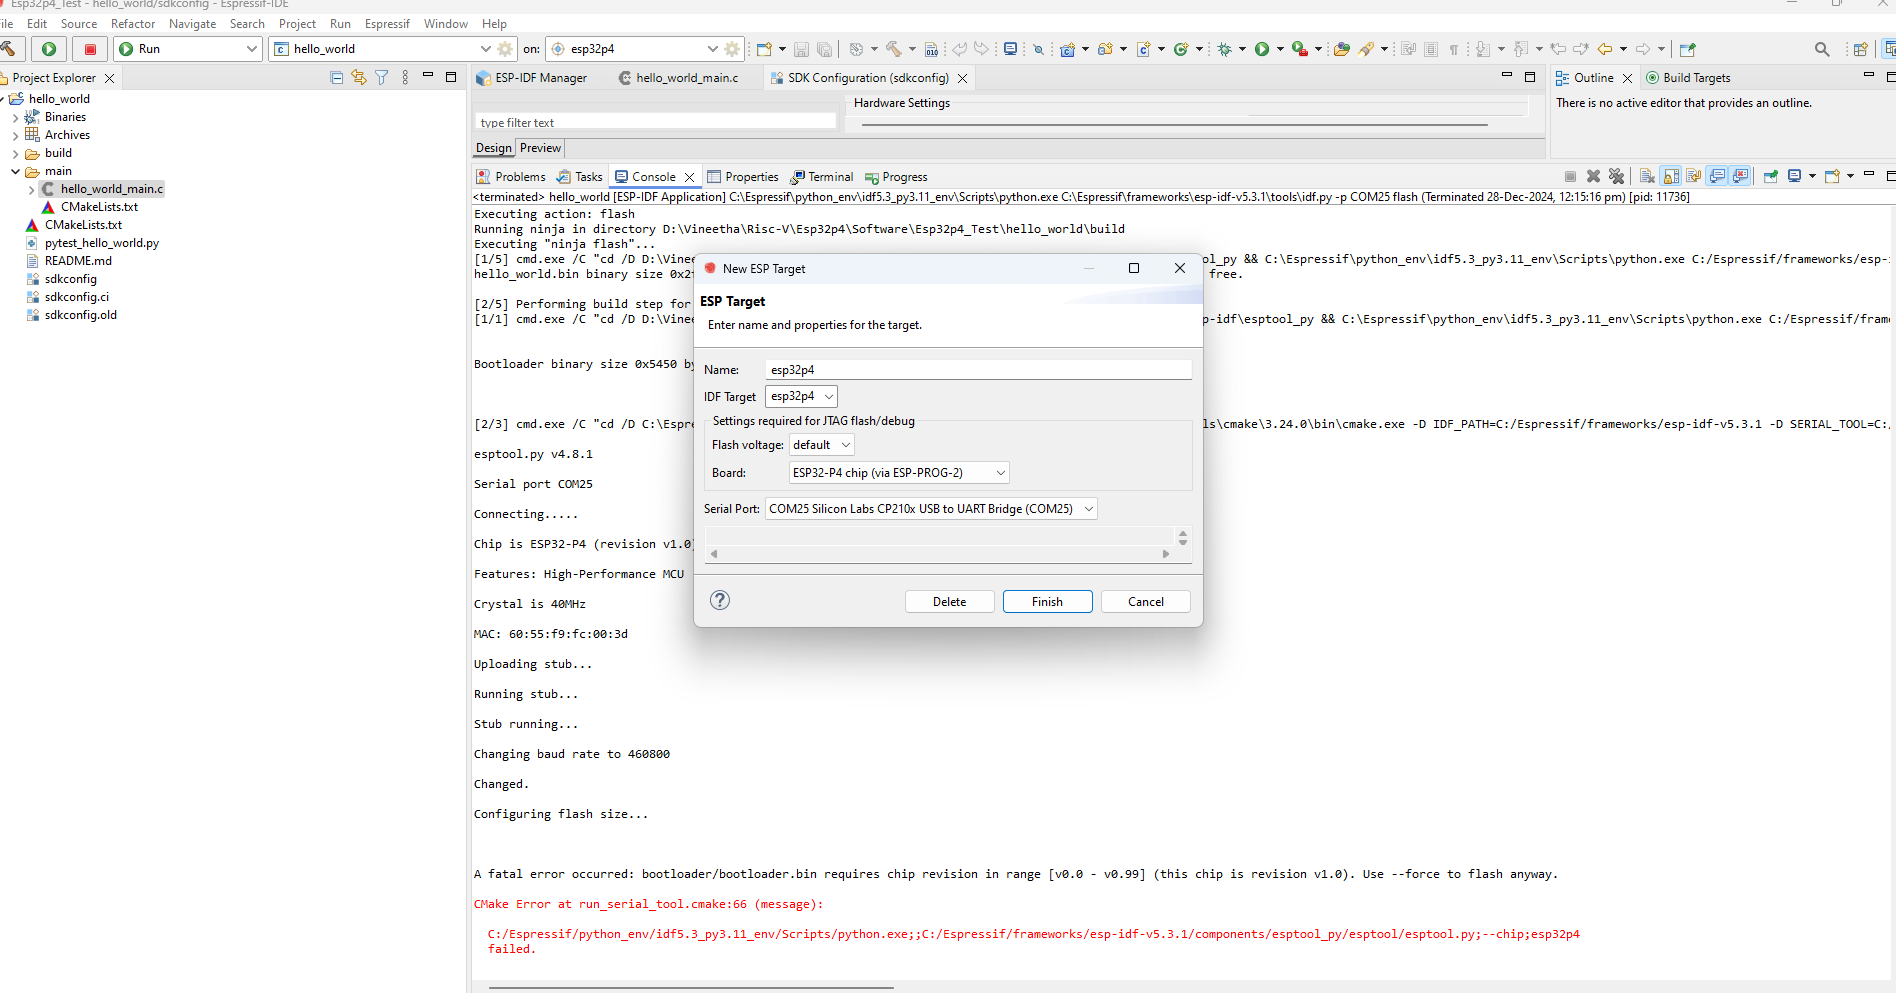Click the help question mark in dialog
1896x993 pixels.
(x=720, y=600)
